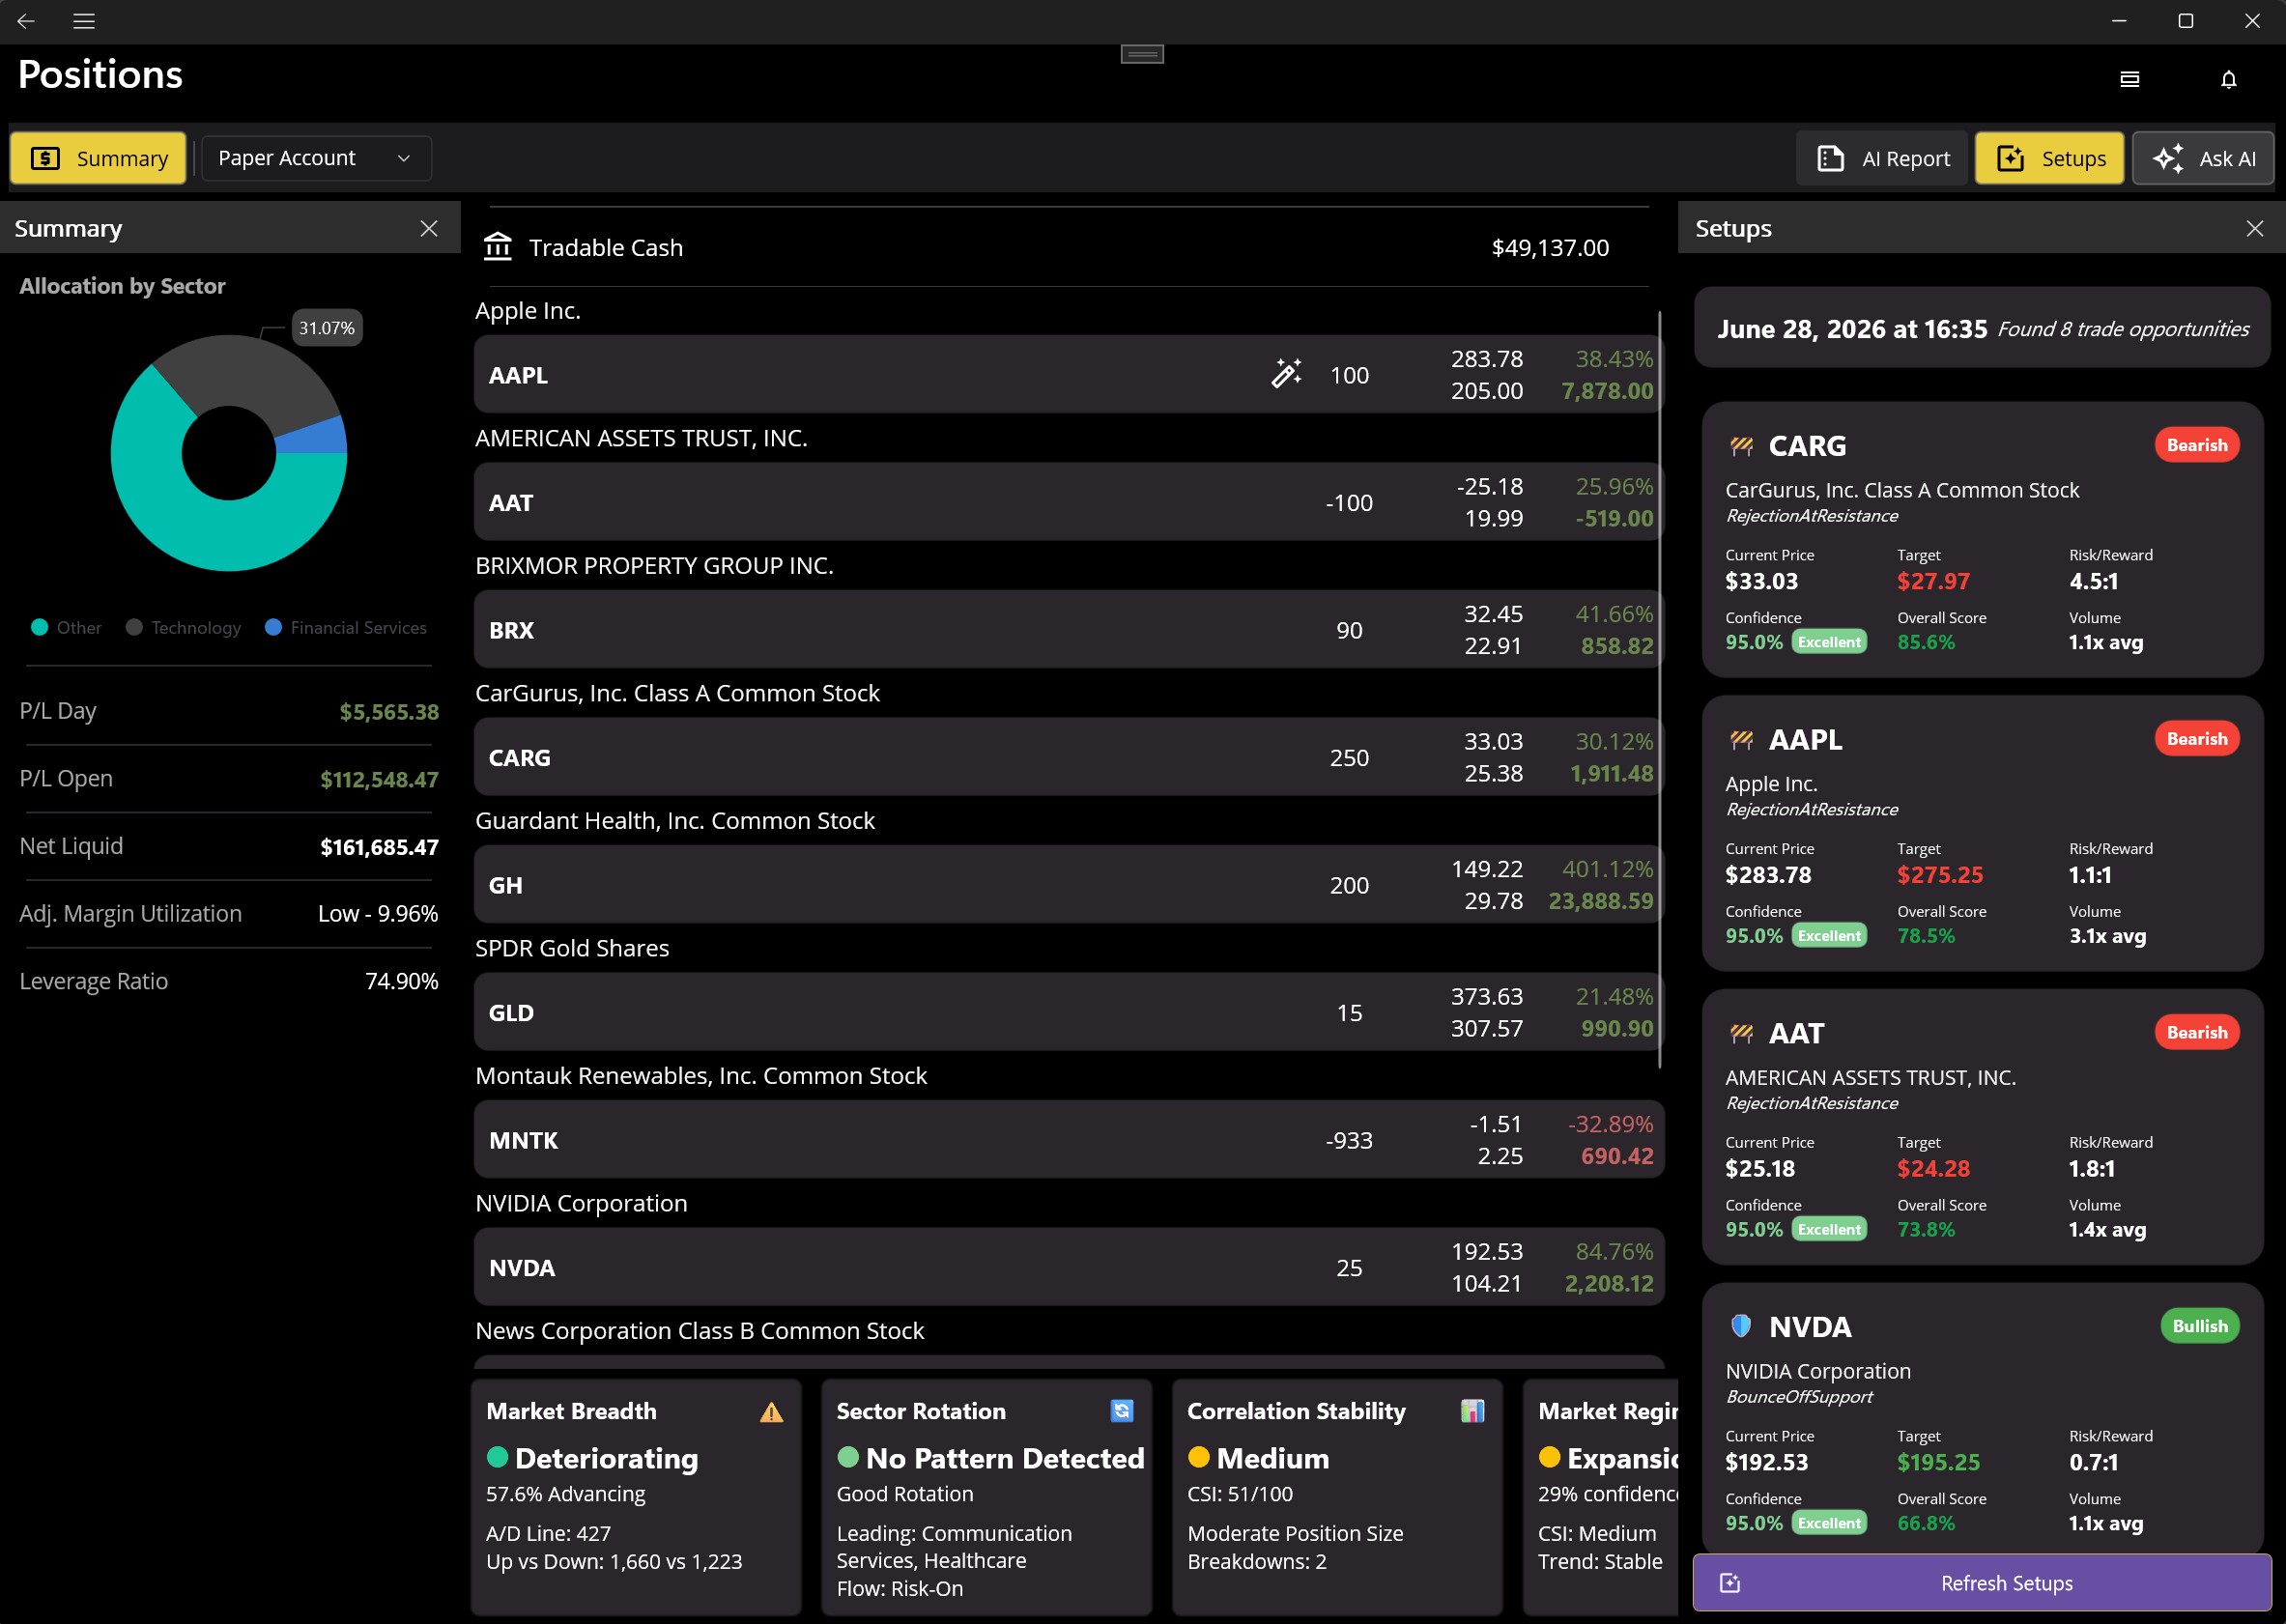This screenshot has width=2286, height=1624.
Task: Click the NVDA setup shield icon
Action: pyautogui.click(x=1741, y=1326)
